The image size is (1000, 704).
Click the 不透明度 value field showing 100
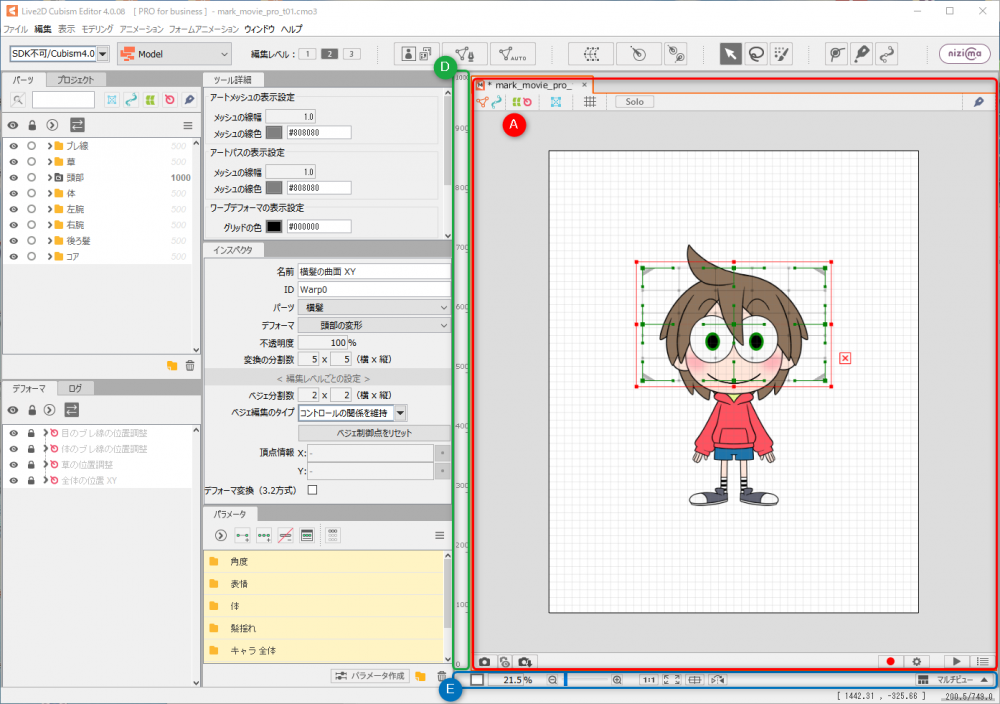pyautogui.click(x=323, y=343)
